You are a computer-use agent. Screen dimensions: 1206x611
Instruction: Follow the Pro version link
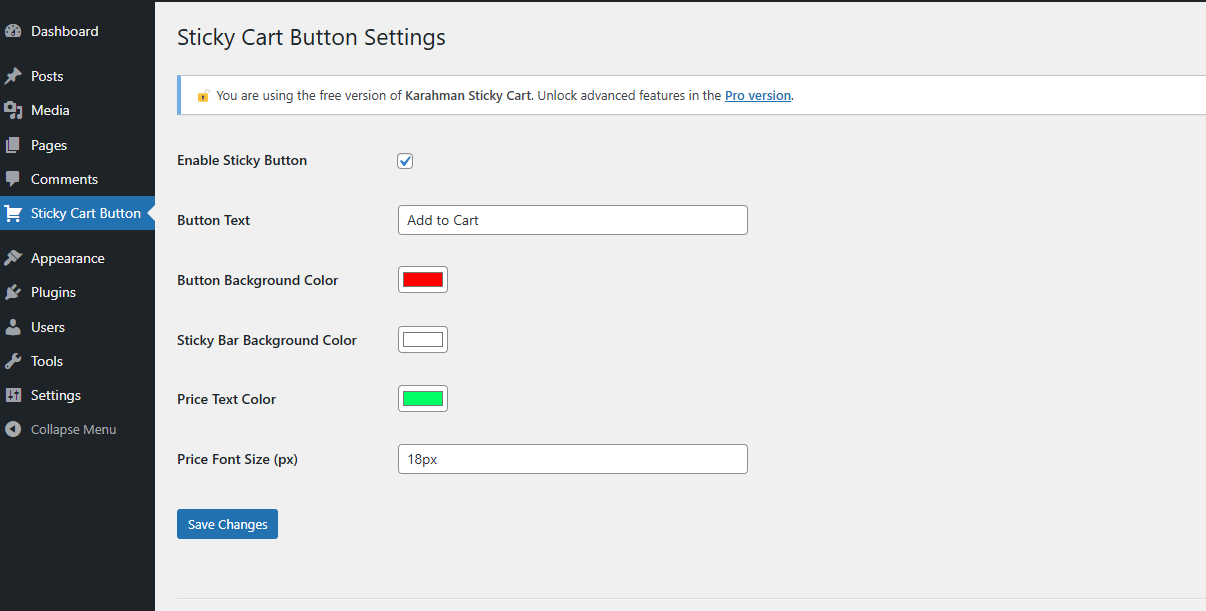coord(758,96)
